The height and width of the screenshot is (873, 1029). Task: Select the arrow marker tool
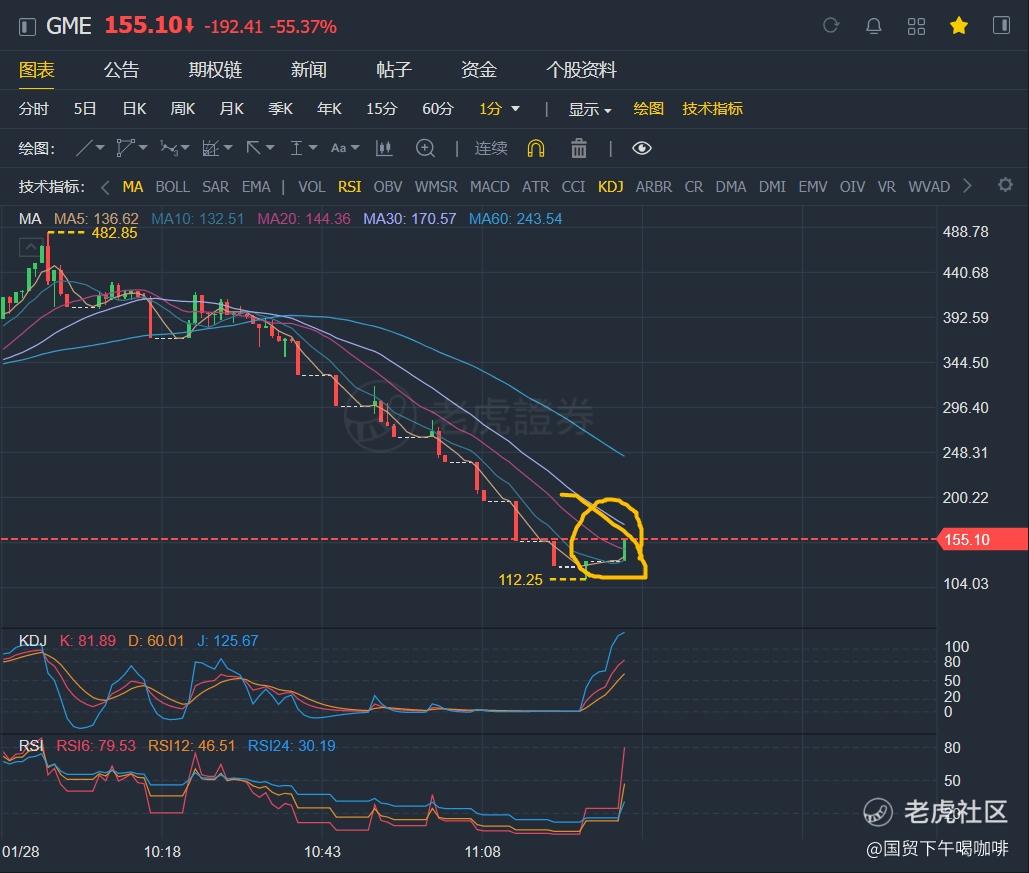(253, 148)
